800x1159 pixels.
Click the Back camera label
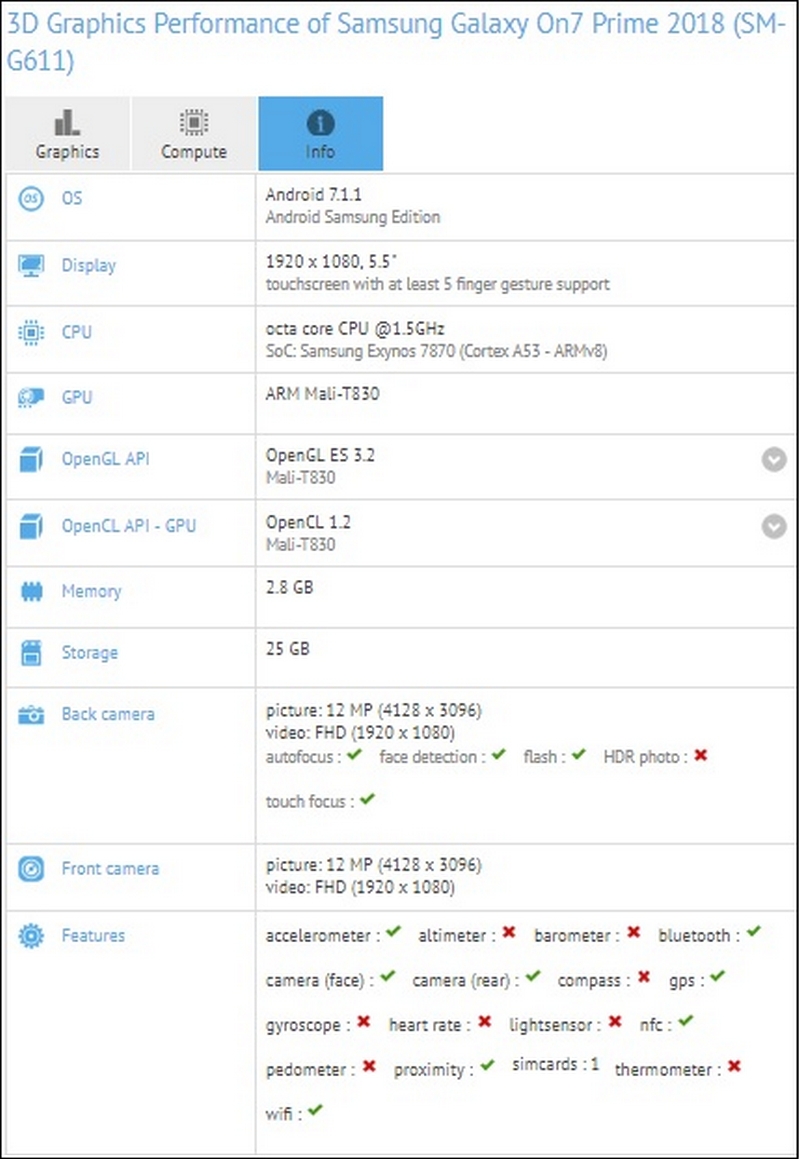click(108, 714)
